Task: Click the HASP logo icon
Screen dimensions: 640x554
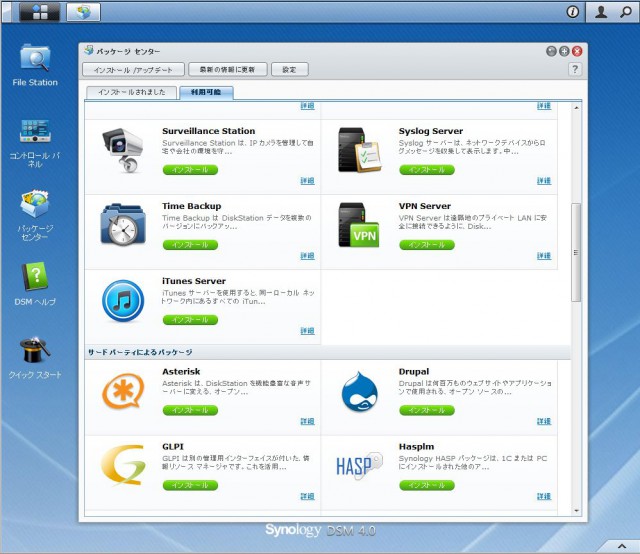Action: 359,466
